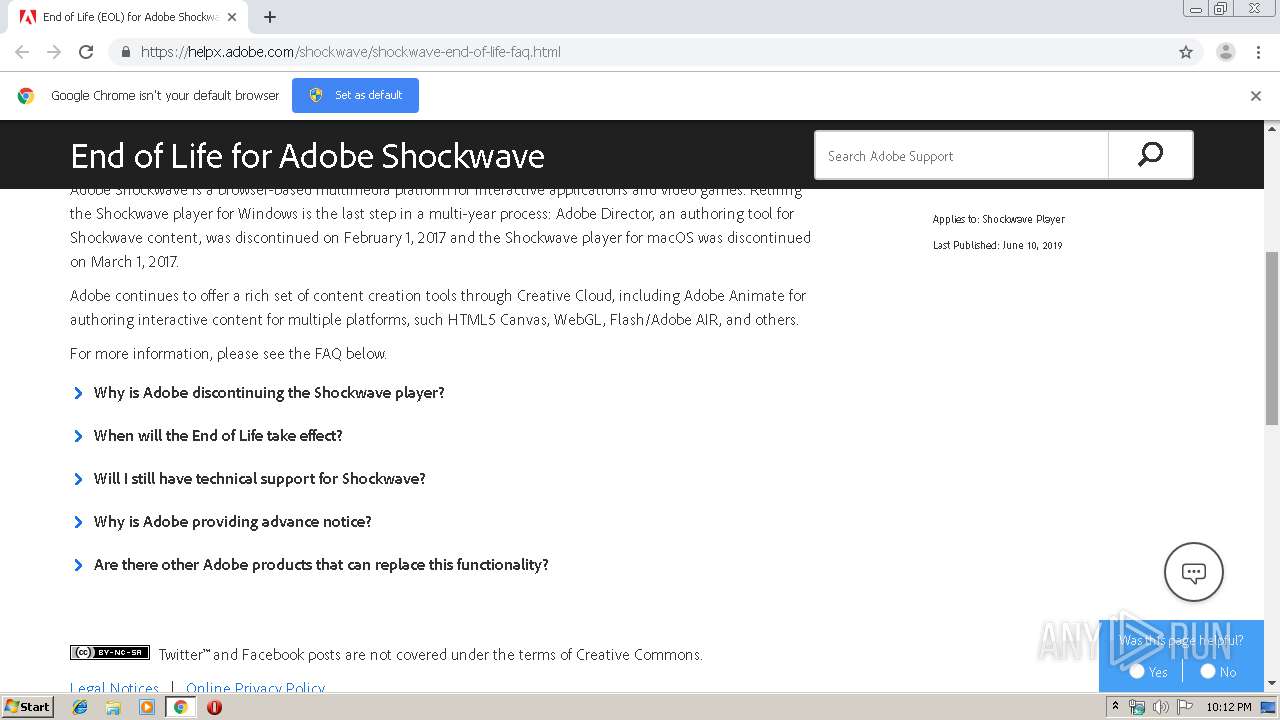
Task: Click into the Search Adobe Support field
Action: coord(962,155)
